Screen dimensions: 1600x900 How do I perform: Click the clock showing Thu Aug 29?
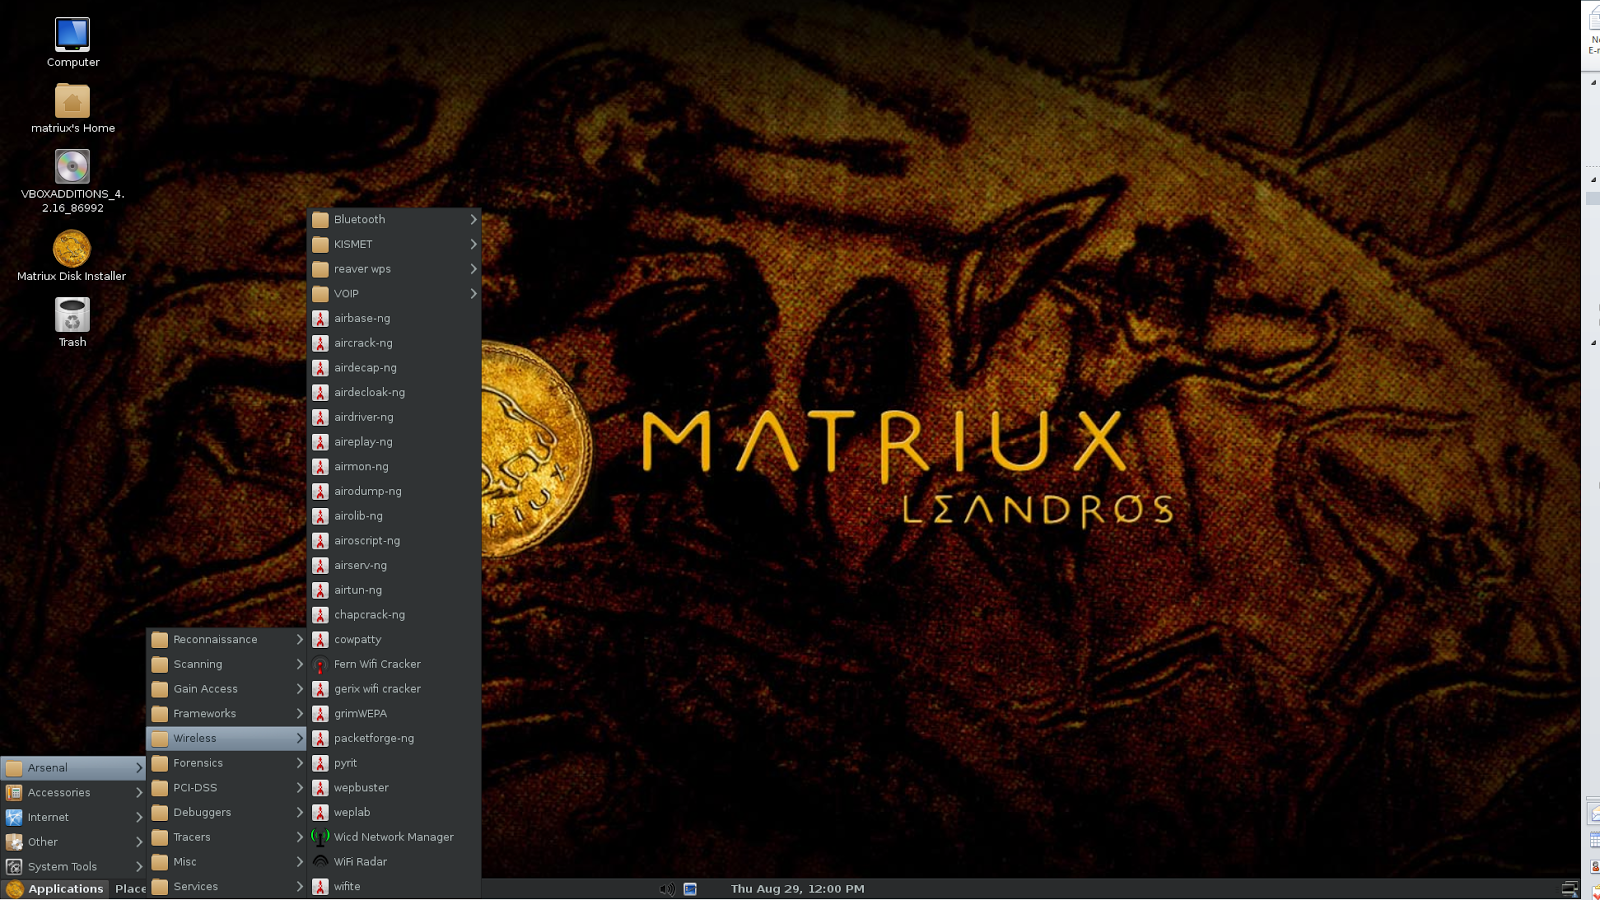[797, 888]
